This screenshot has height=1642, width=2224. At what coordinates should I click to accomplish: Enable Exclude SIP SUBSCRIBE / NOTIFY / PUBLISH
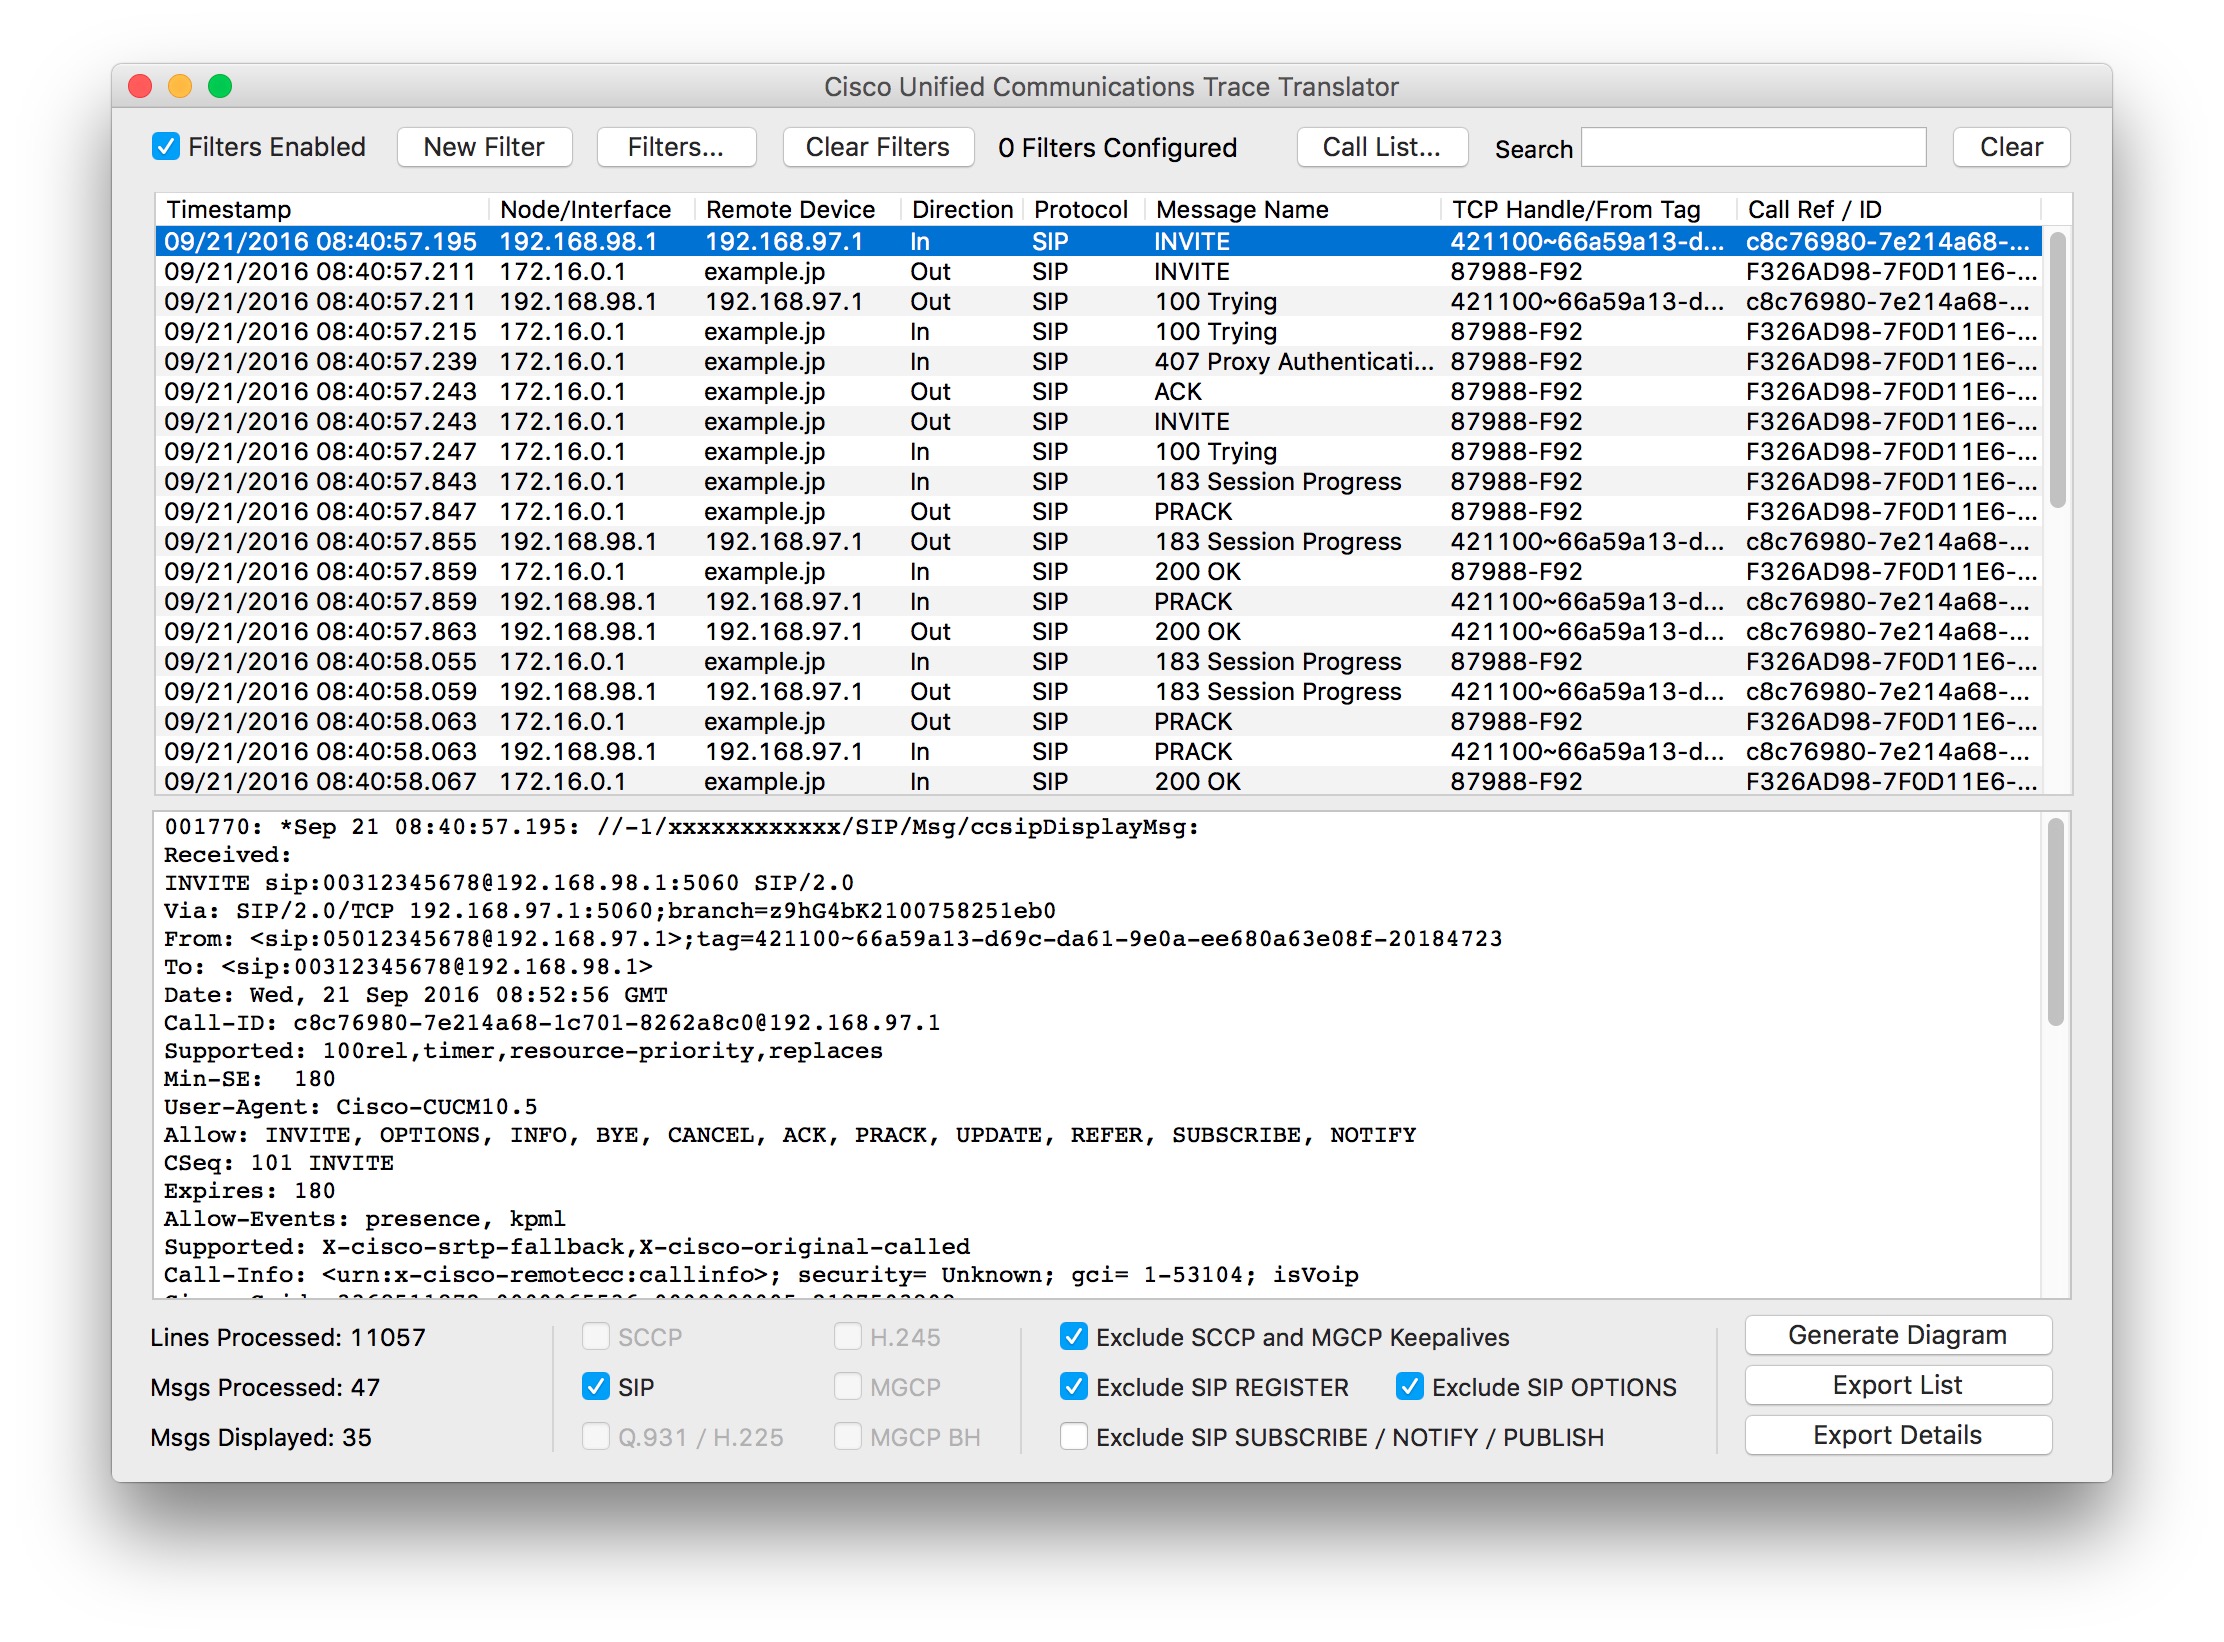pos(1074,1436)
